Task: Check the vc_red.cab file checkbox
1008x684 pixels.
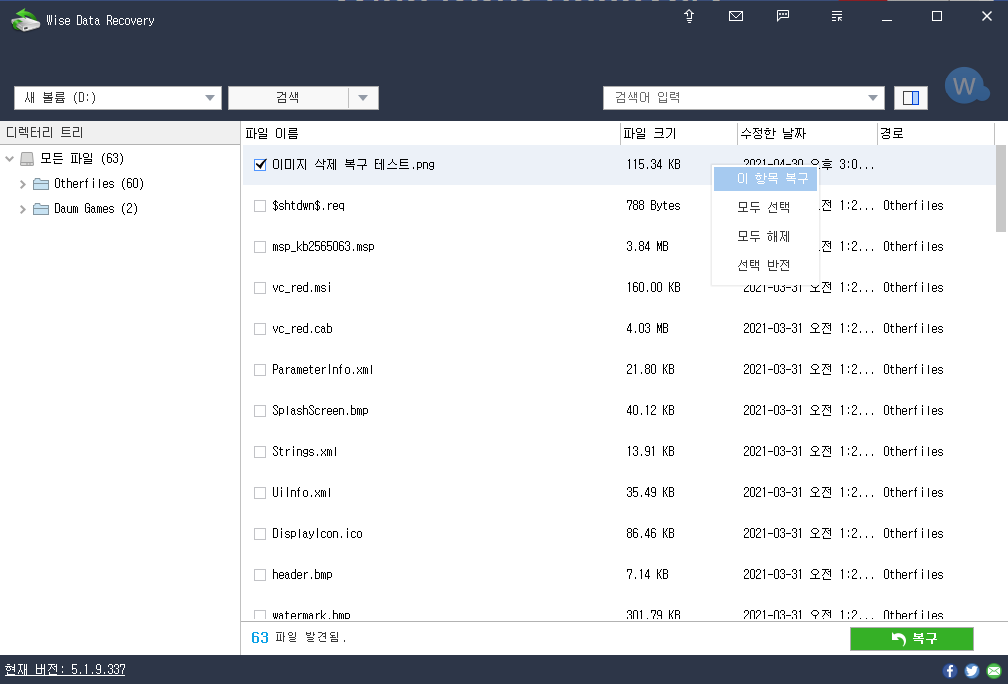Action: pos(259,328)
